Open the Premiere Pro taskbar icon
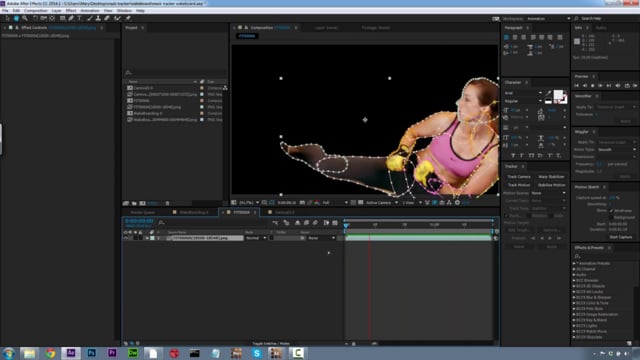The width and height of the screenshot is (640, 360). [112, 353]
